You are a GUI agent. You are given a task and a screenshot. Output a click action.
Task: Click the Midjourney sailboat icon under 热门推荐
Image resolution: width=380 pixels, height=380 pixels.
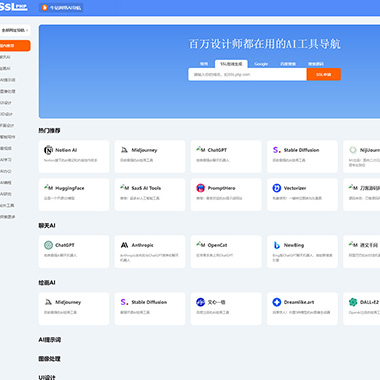tap(124, 150)
